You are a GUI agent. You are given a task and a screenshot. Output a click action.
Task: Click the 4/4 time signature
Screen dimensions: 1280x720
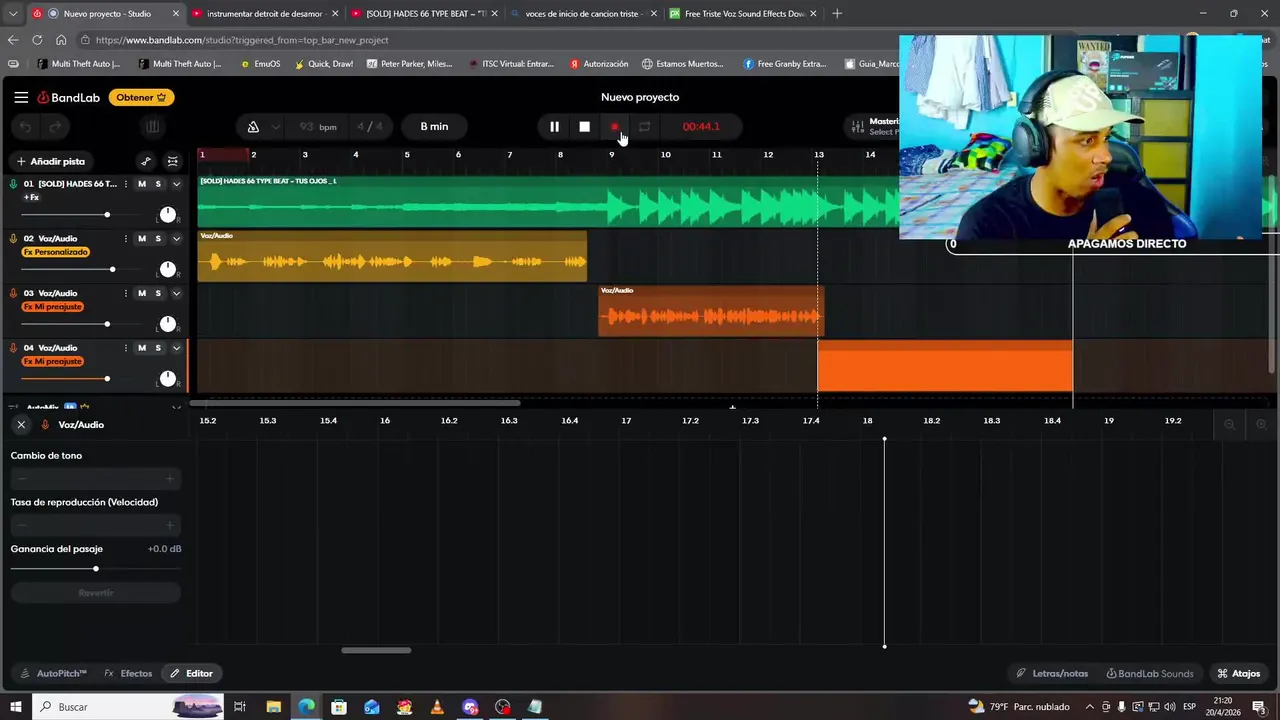[370, 127]
